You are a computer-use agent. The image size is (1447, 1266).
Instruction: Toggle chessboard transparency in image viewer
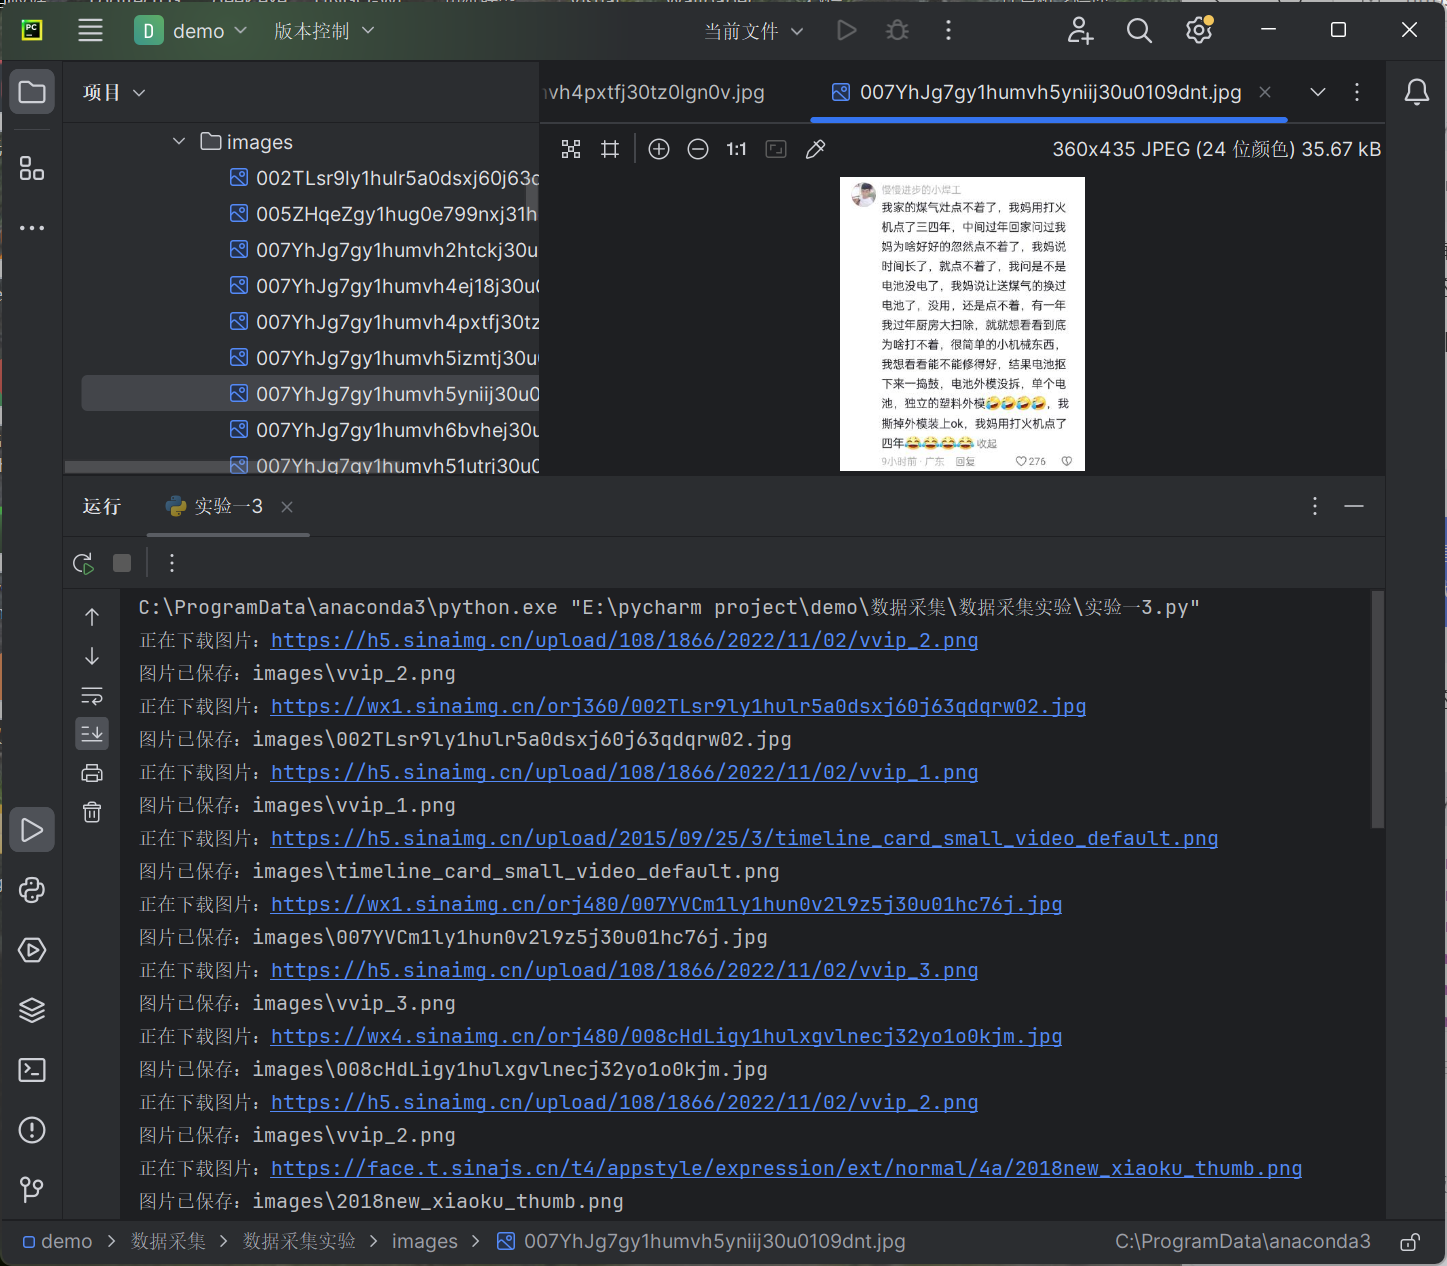[x=571, y=149]
